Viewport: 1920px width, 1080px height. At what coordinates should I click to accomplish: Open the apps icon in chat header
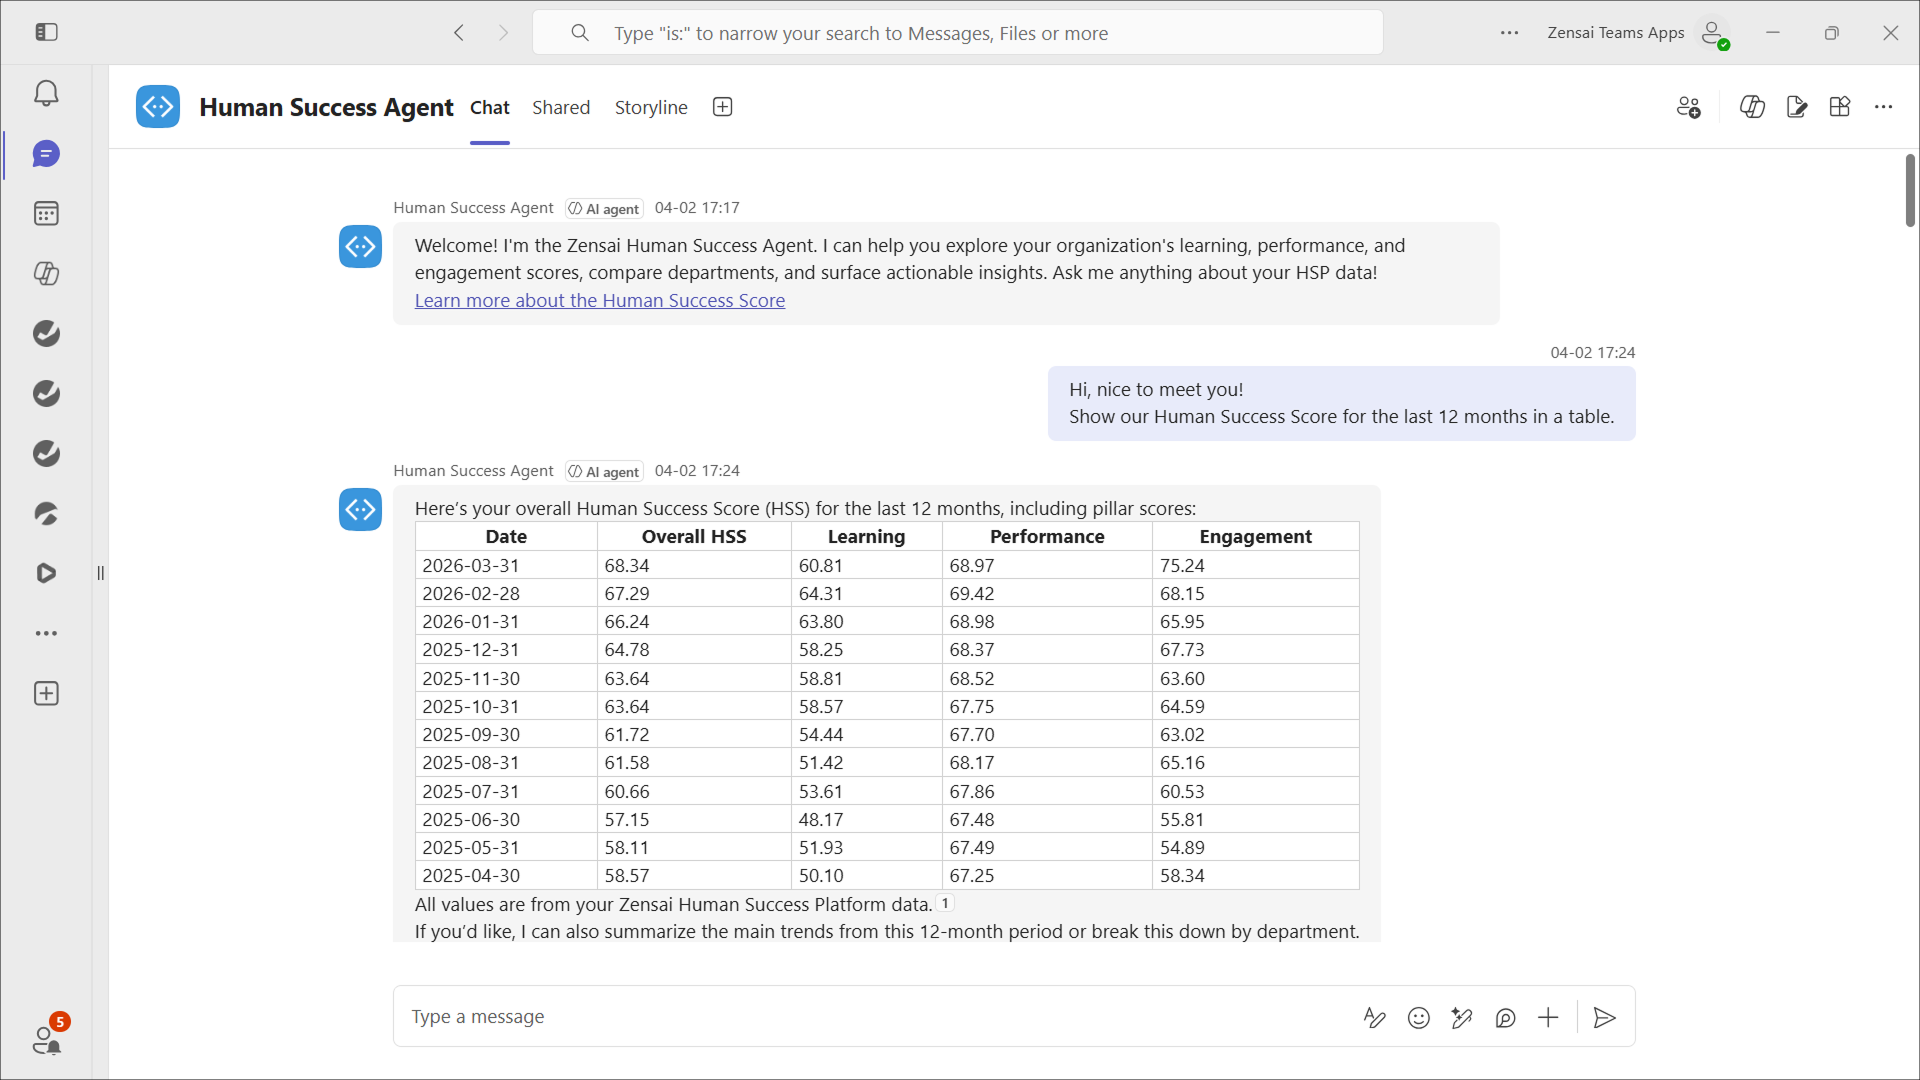[1840, 107]
